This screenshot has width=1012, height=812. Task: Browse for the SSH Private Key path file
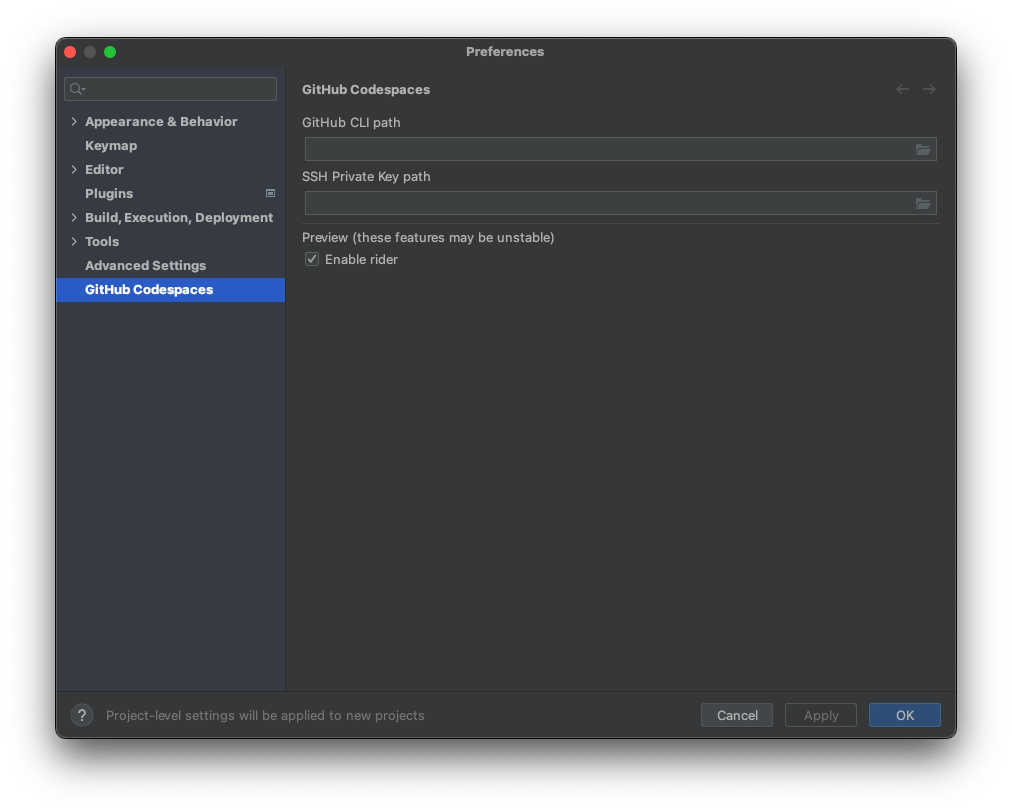tap(923, 203)
